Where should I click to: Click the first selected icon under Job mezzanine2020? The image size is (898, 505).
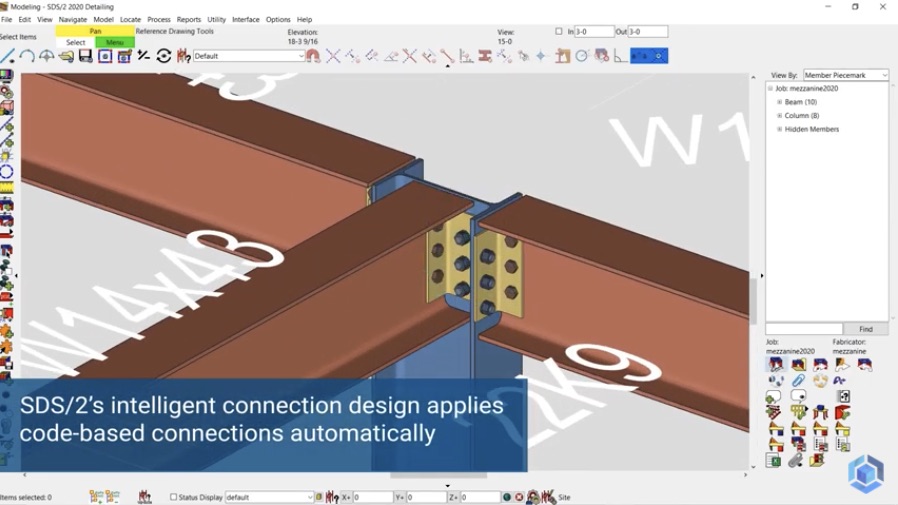click(775, 364)
